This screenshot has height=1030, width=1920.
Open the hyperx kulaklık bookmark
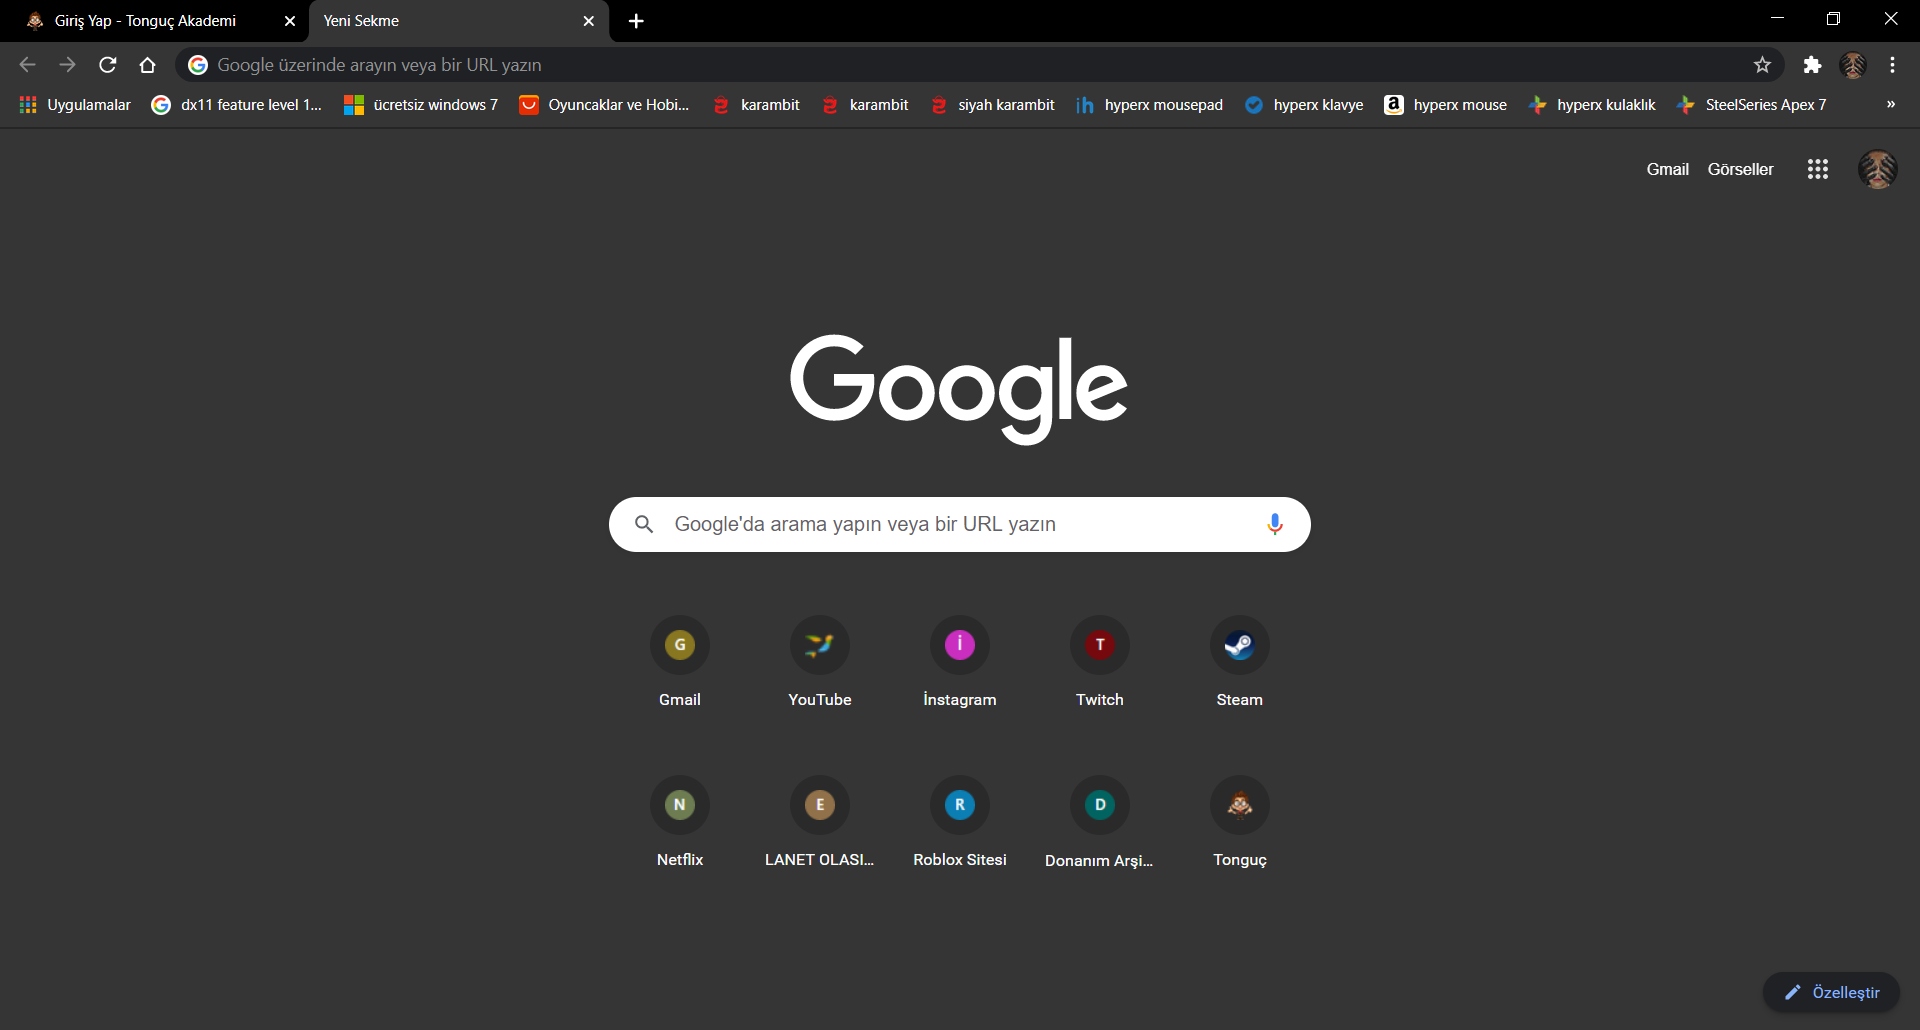click(1593, 105)
